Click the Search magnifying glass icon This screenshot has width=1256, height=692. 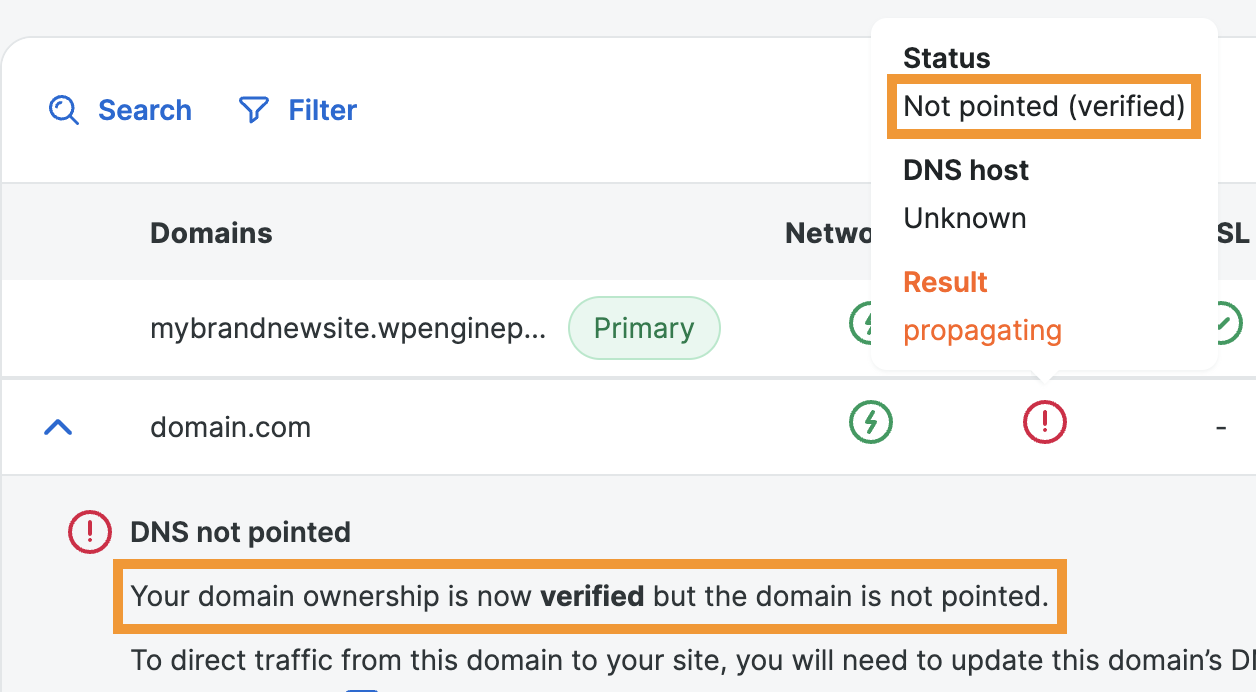(64, 110)
